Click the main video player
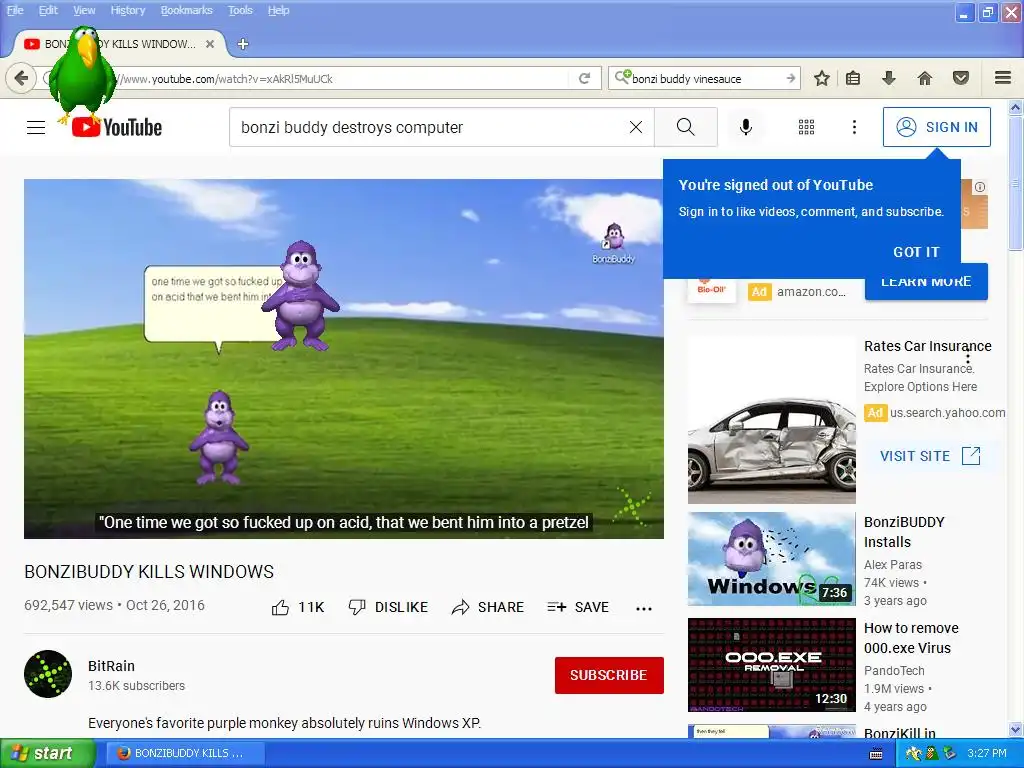The height and width of the screenshot is (768, 1024). click(x=344, y=359)
